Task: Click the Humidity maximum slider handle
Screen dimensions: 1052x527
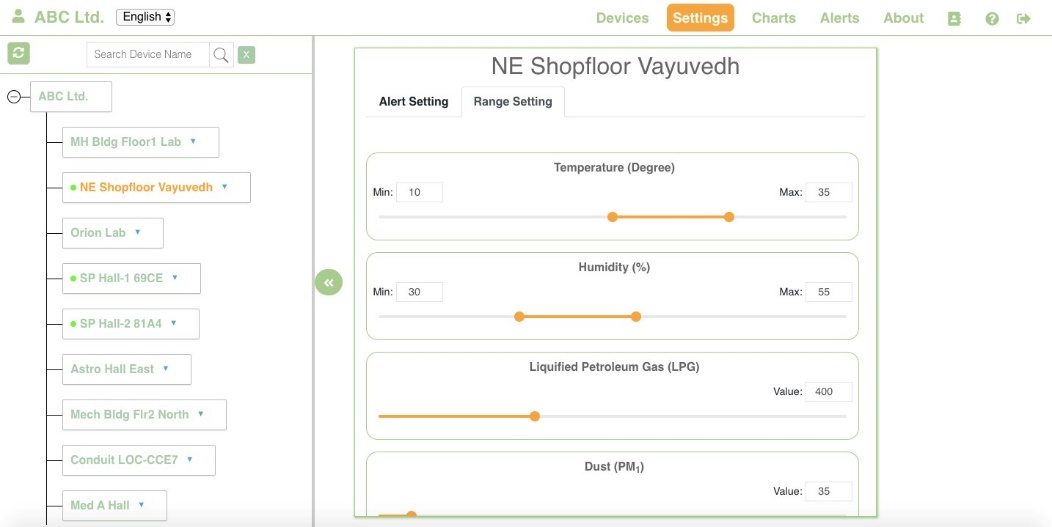Action: pos(636,317)
